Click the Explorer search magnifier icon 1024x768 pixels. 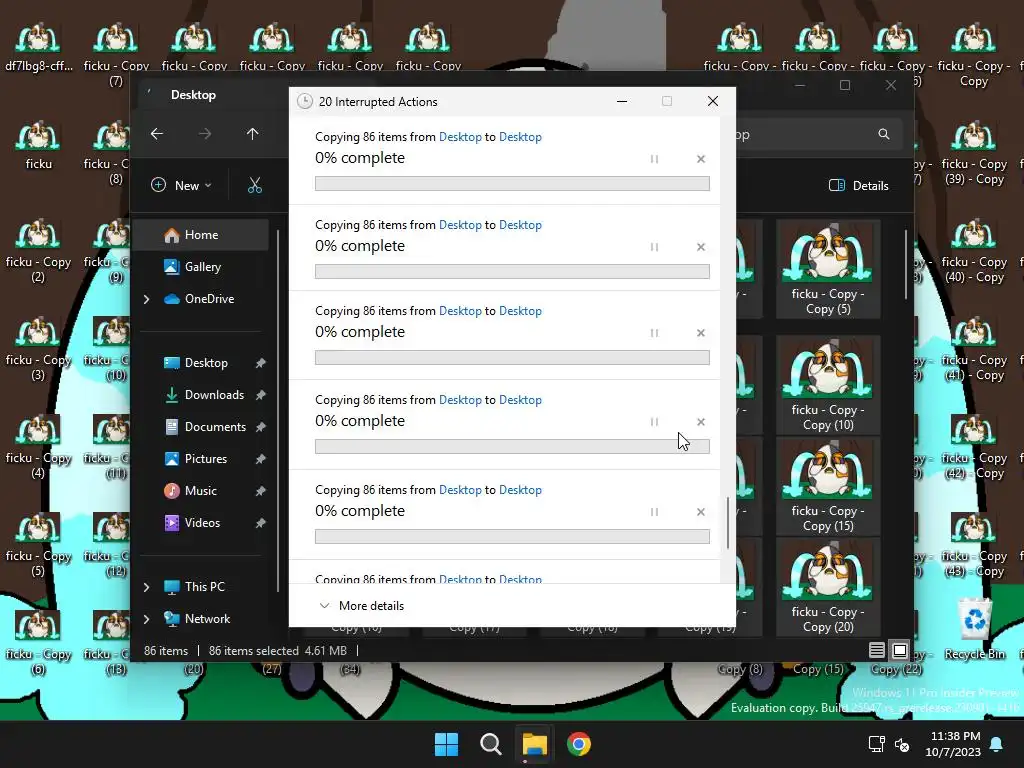pyautogui.click(x=884, y=134)
